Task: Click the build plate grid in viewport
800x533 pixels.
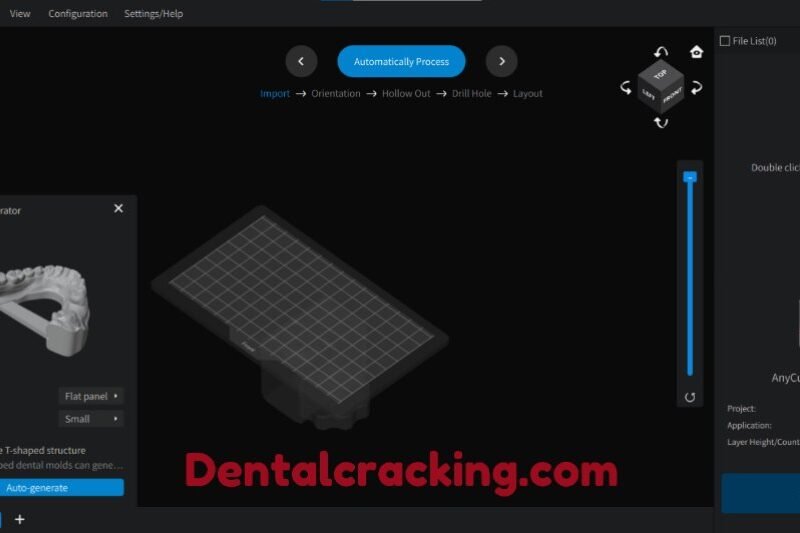Action: tap(301, 309)
